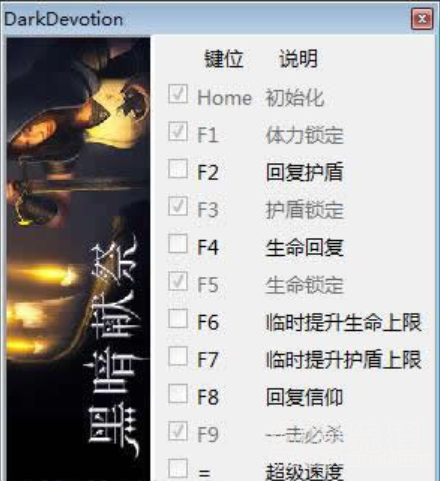Click the 键位 column header
This screenshot has height=481, width=440.
coord(224,59)
